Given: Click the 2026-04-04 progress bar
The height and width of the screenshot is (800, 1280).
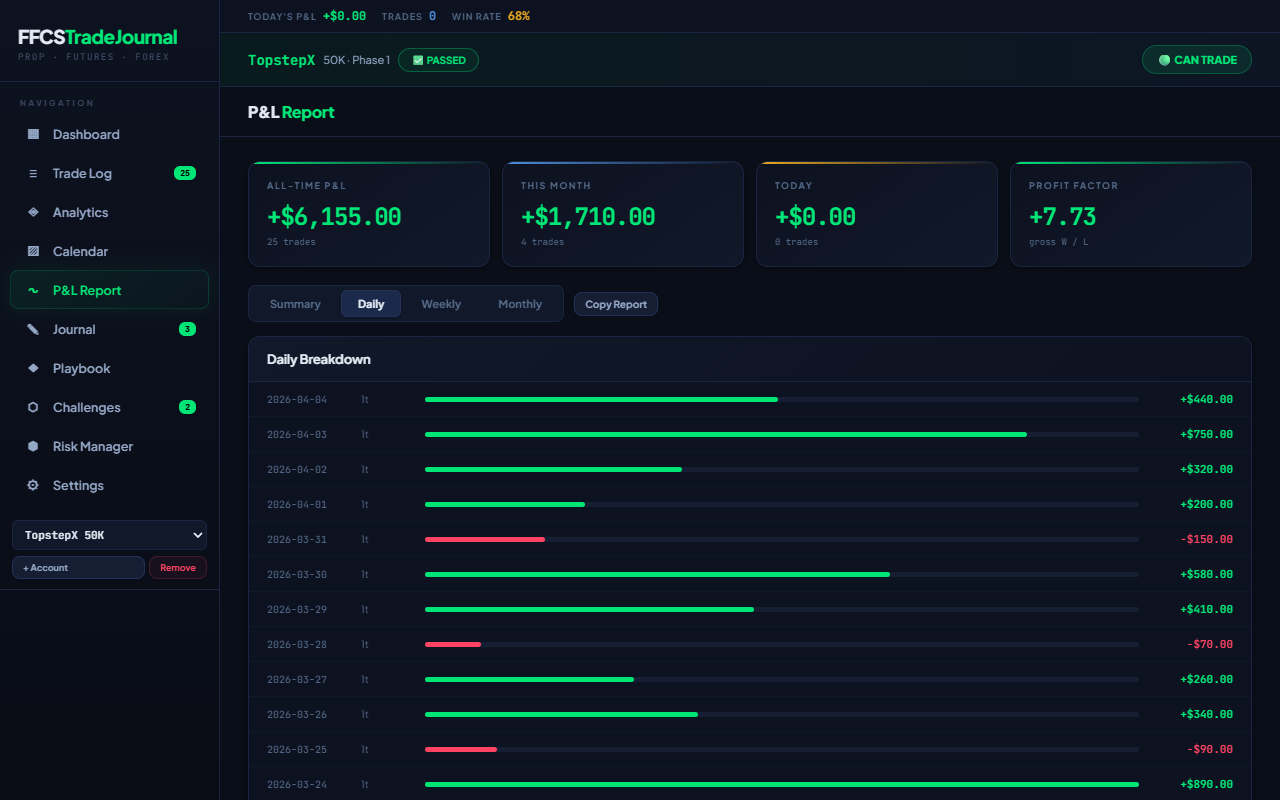Looking at the screenshot, I should tap(782, 399).
